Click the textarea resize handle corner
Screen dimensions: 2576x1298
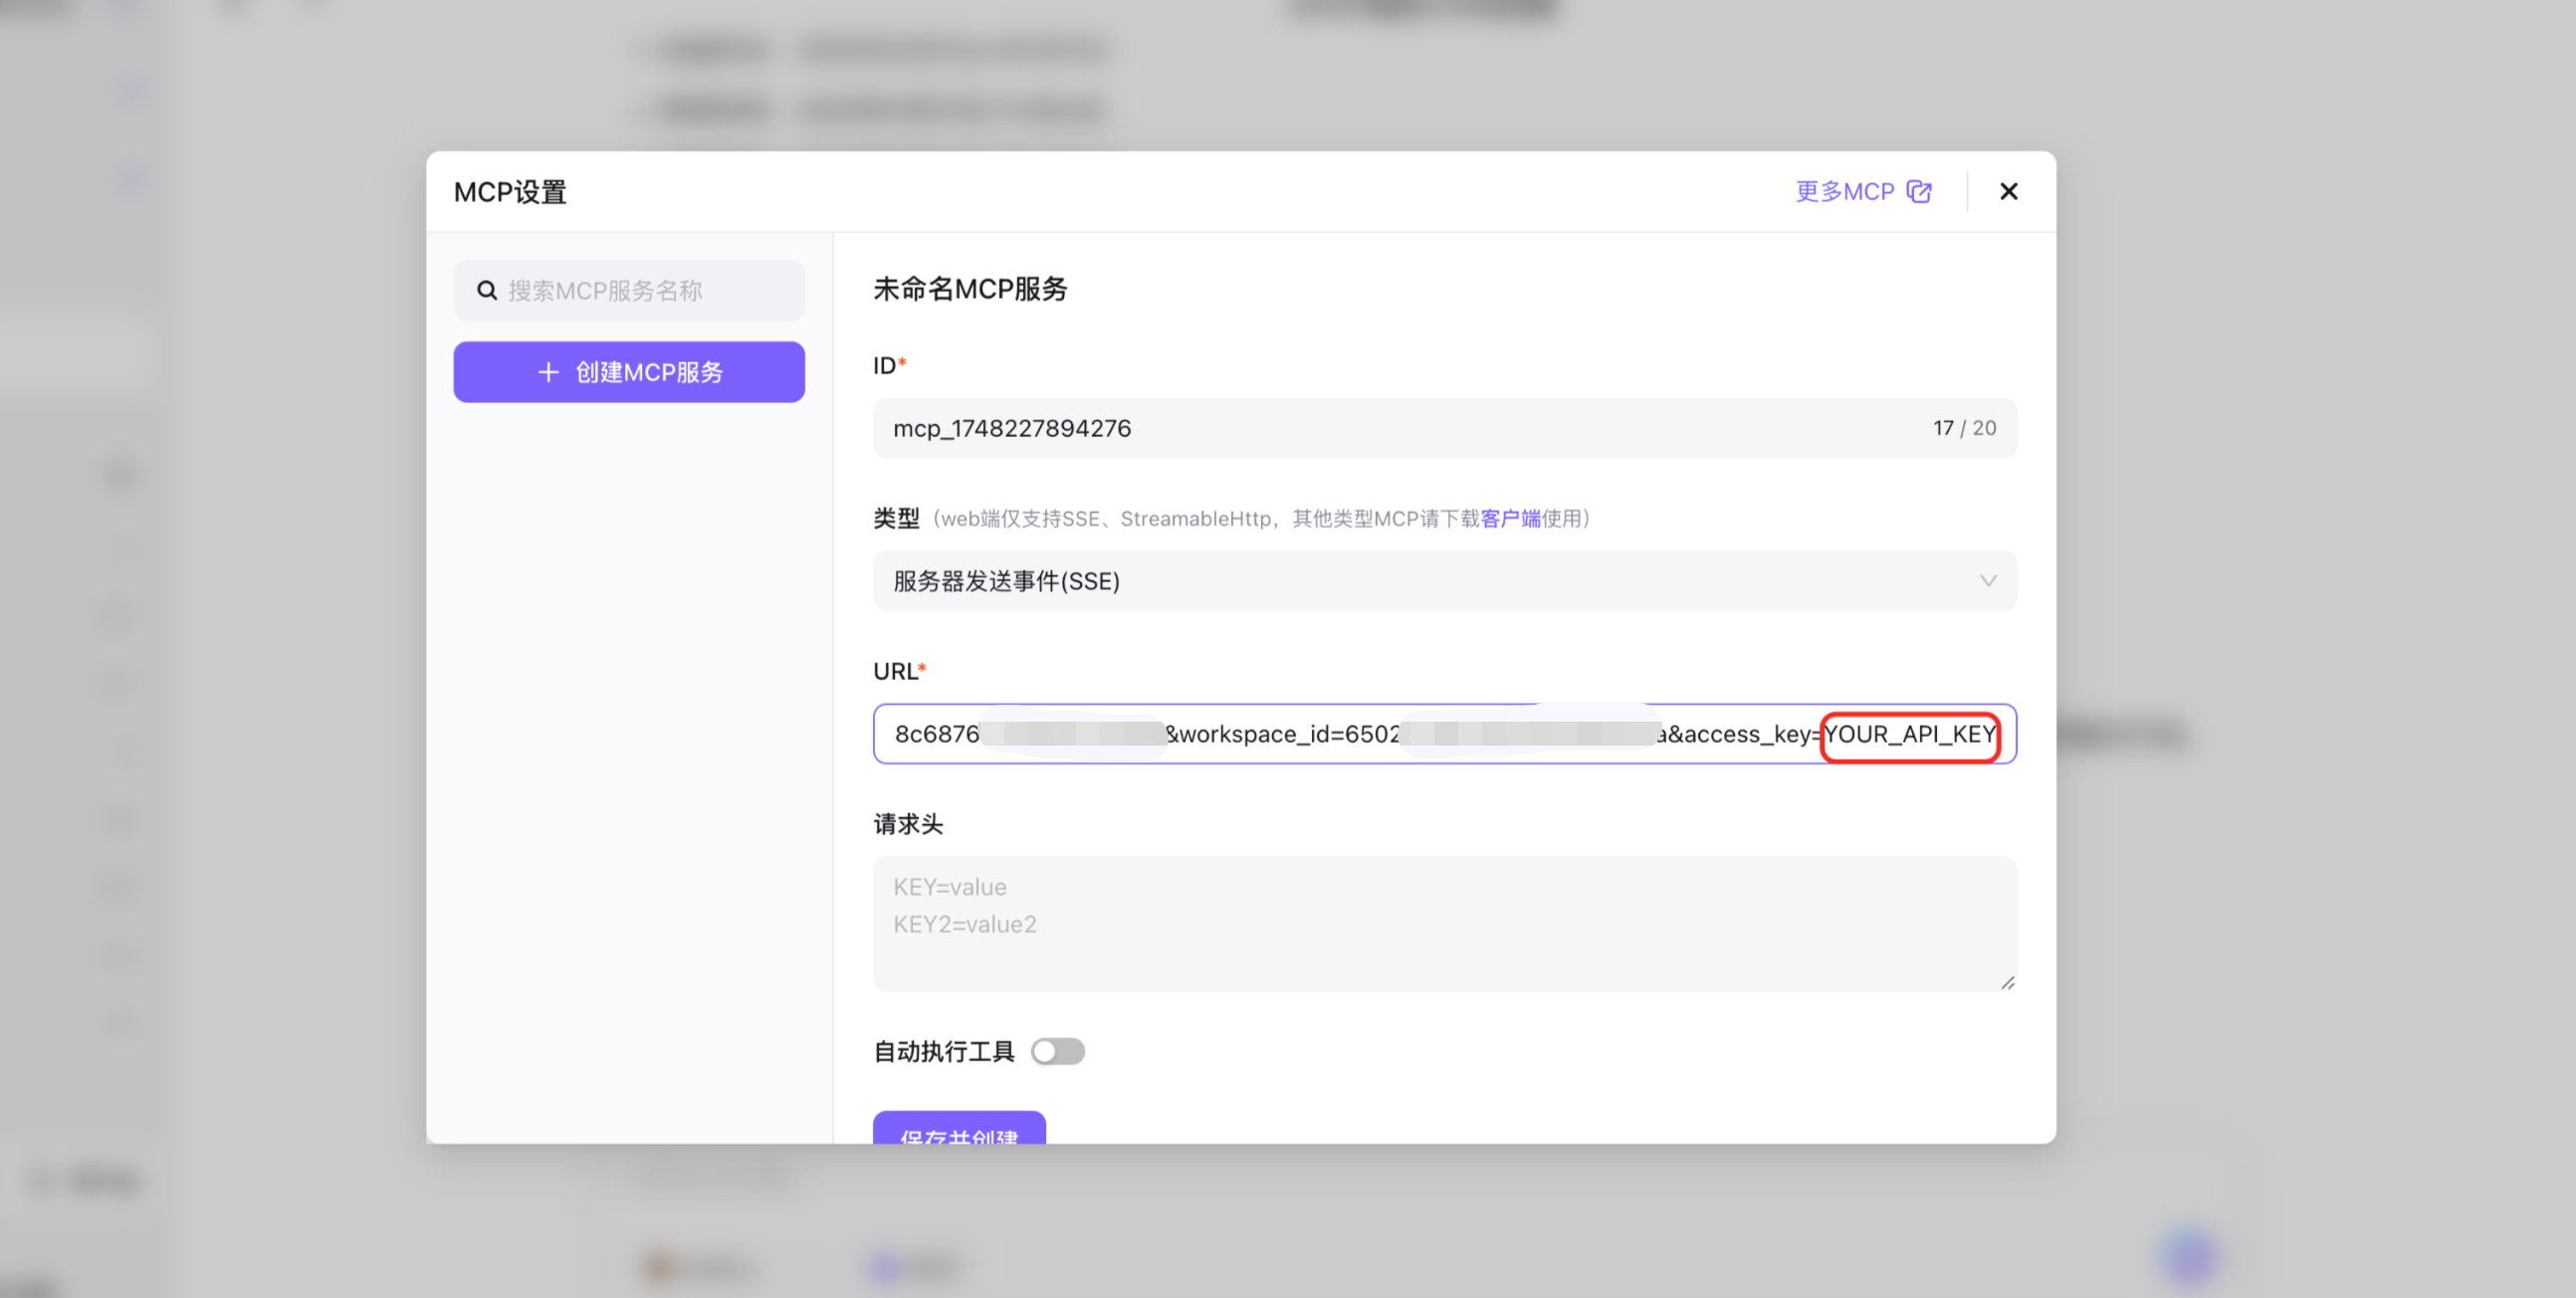pyautogui.click(x=2007, y=983)
